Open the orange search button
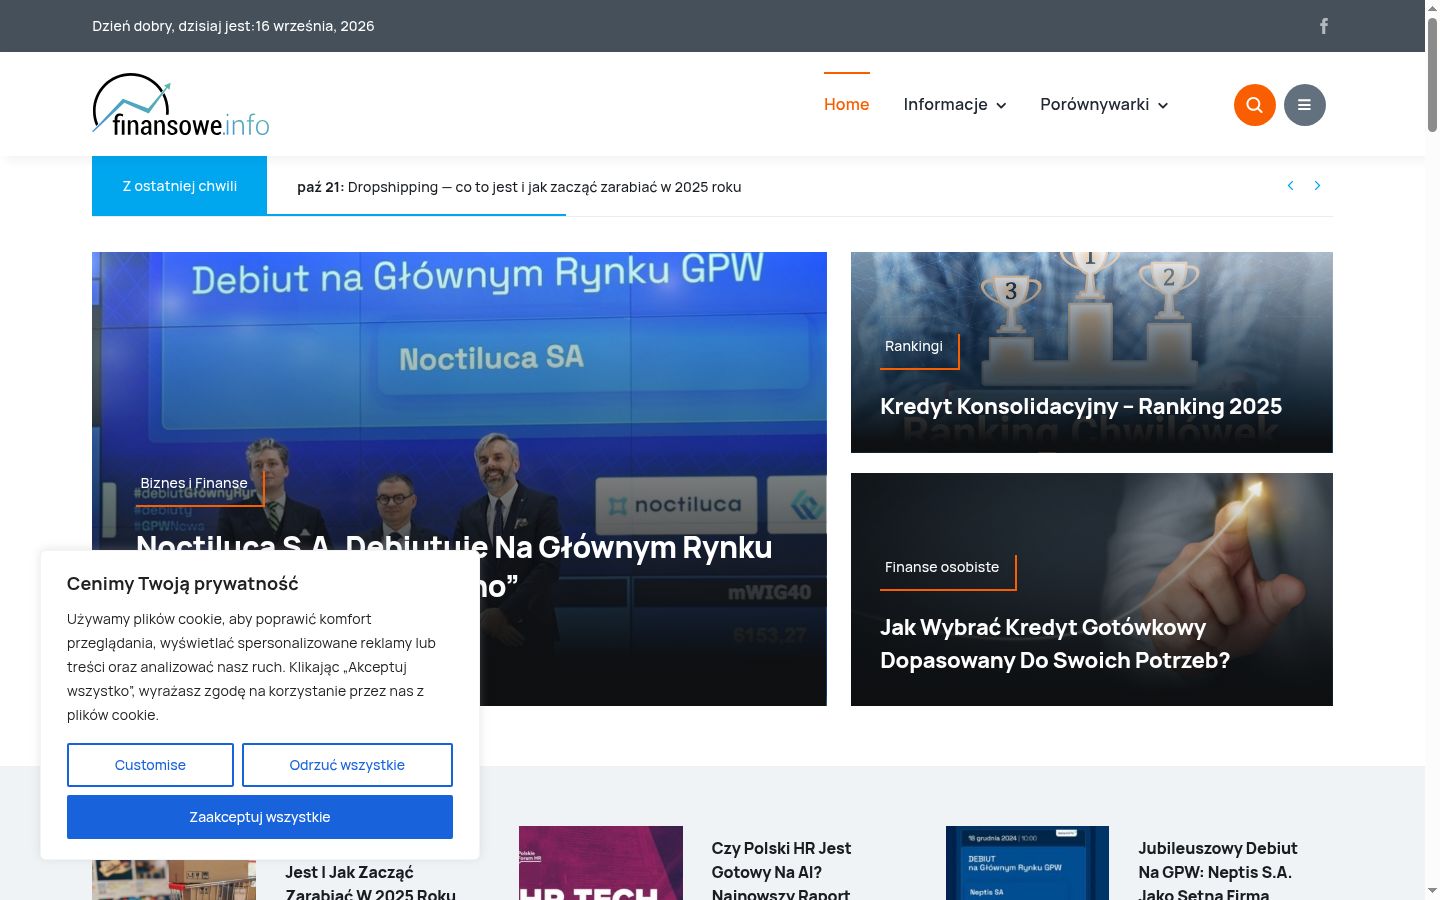 (x=1254, y=105)
